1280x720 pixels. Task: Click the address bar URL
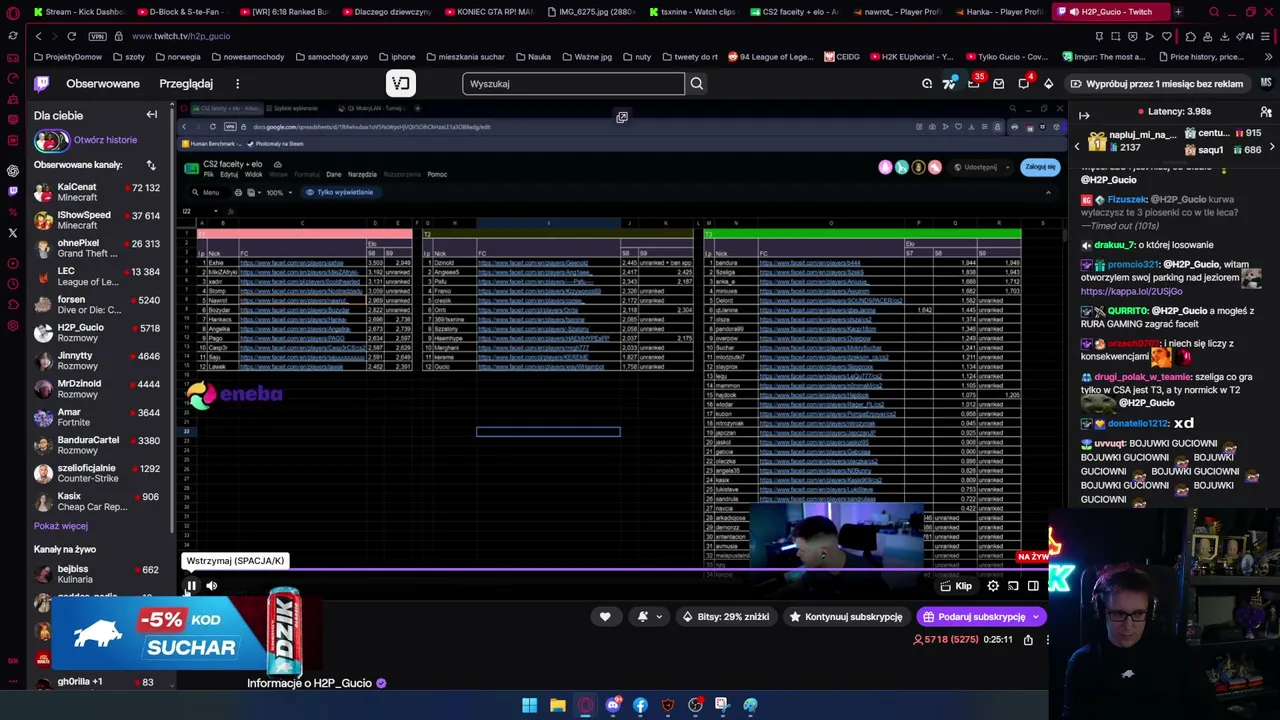click(x=181, y=36)
